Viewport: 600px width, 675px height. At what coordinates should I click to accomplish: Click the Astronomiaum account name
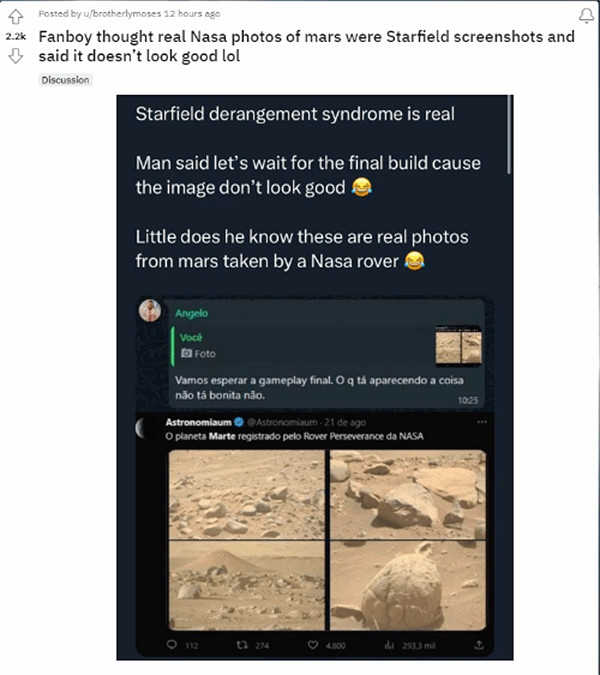coord(199,423)
